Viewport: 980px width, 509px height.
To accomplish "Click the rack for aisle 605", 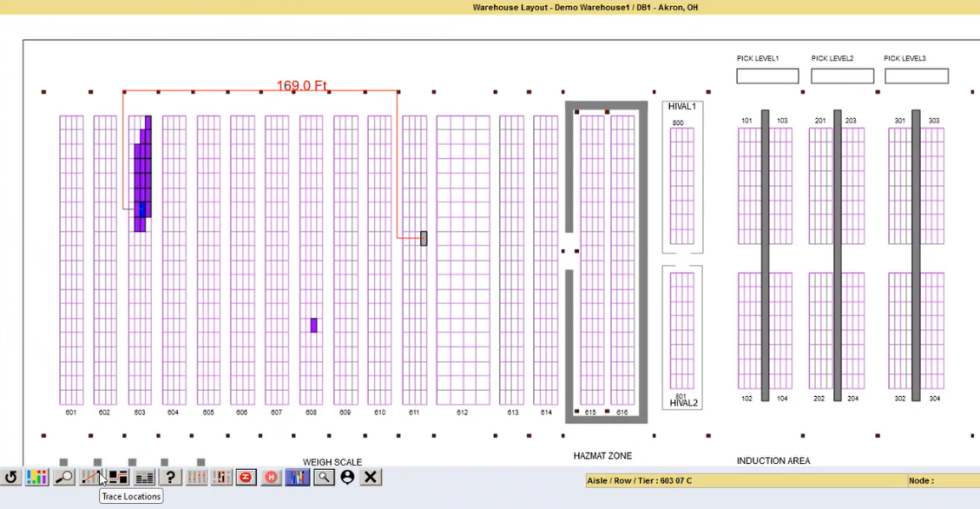I will (x=209, y=260).
